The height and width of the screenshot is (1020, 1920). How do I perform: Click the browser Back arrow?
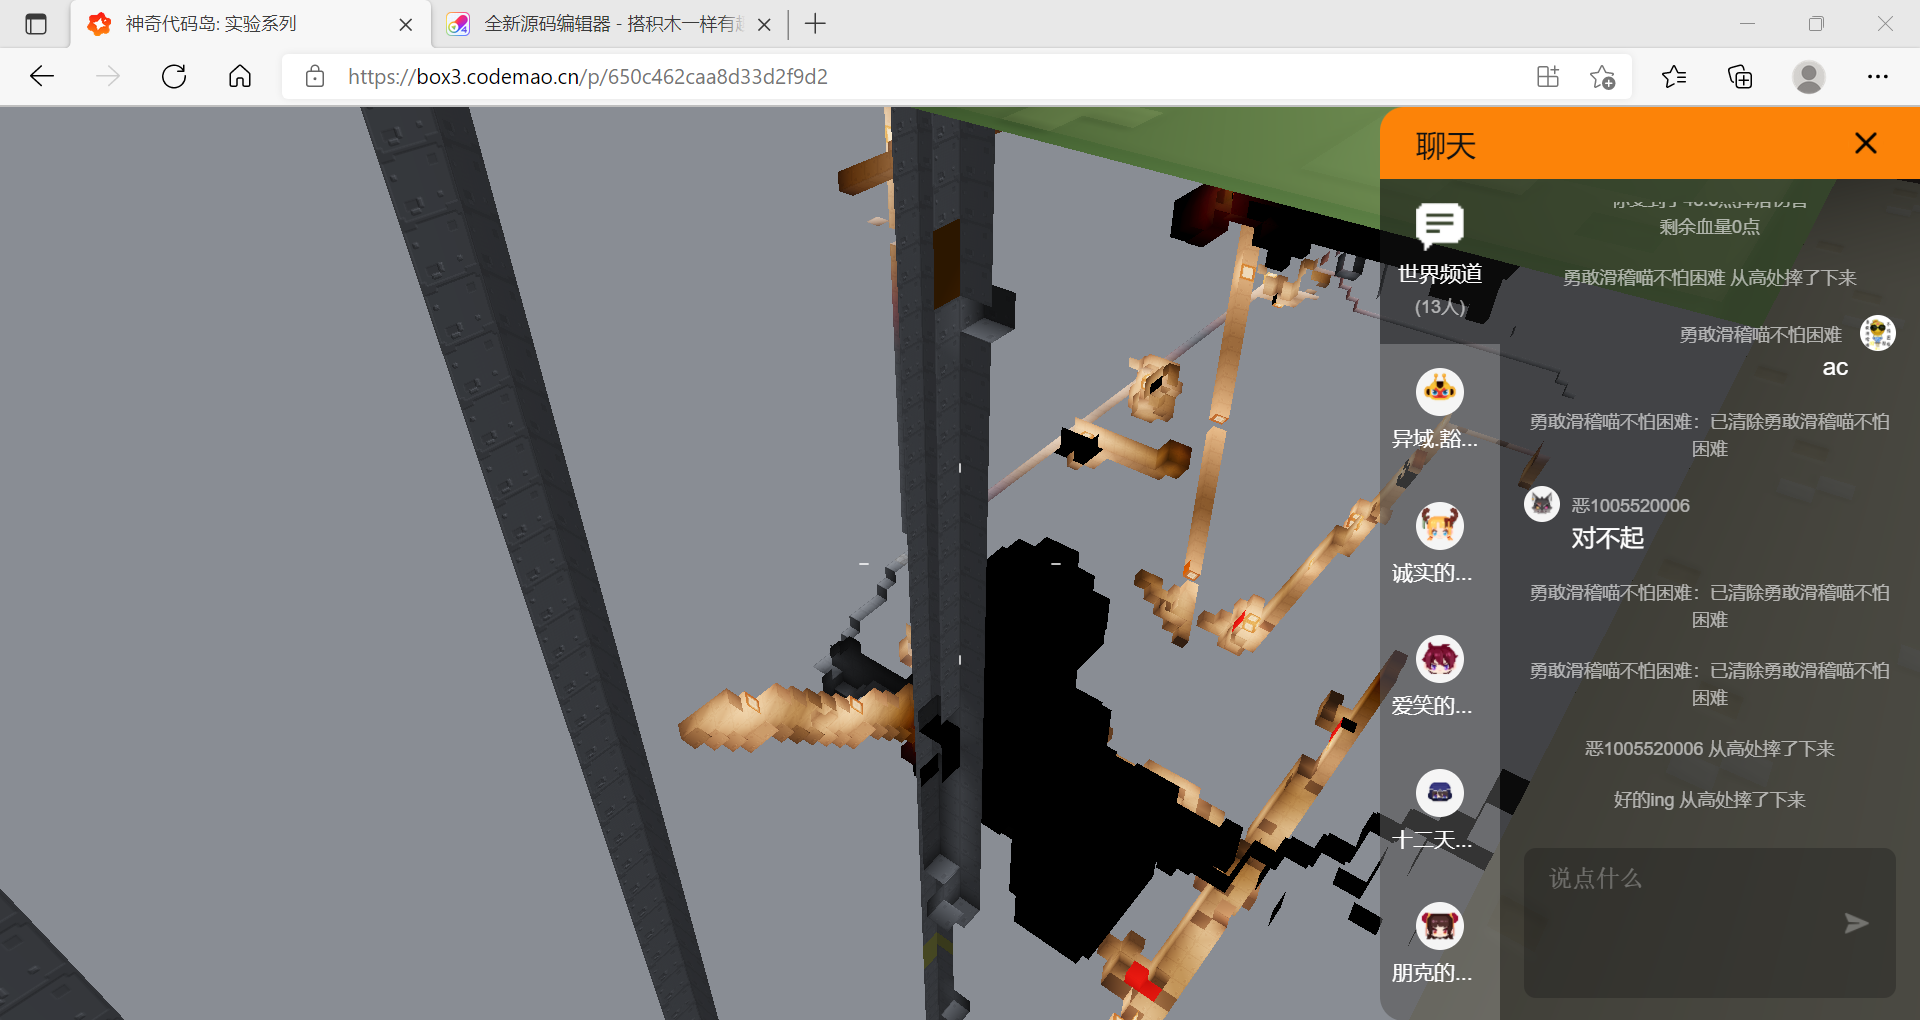click(x=42, y=77)
